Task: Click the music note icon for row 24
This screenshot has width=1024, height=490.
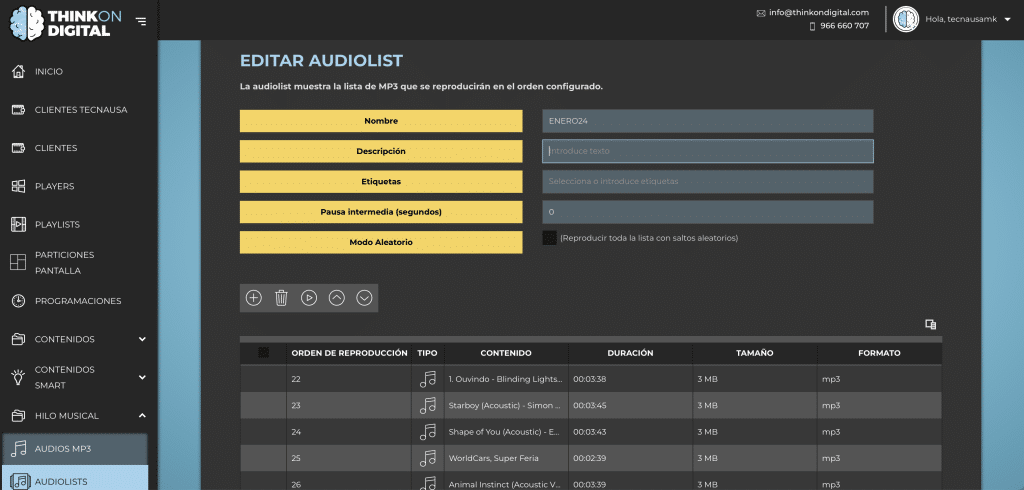Action: [428, 432]
